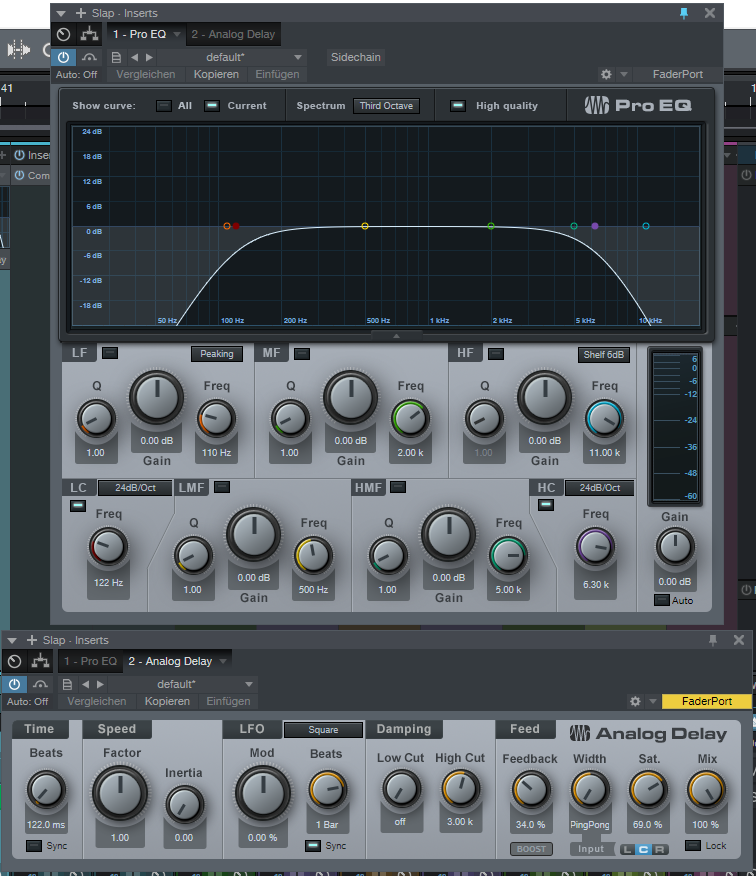Click Mix knob at 100 %
This screenshot has height=876, width=756.
[706, 791]
